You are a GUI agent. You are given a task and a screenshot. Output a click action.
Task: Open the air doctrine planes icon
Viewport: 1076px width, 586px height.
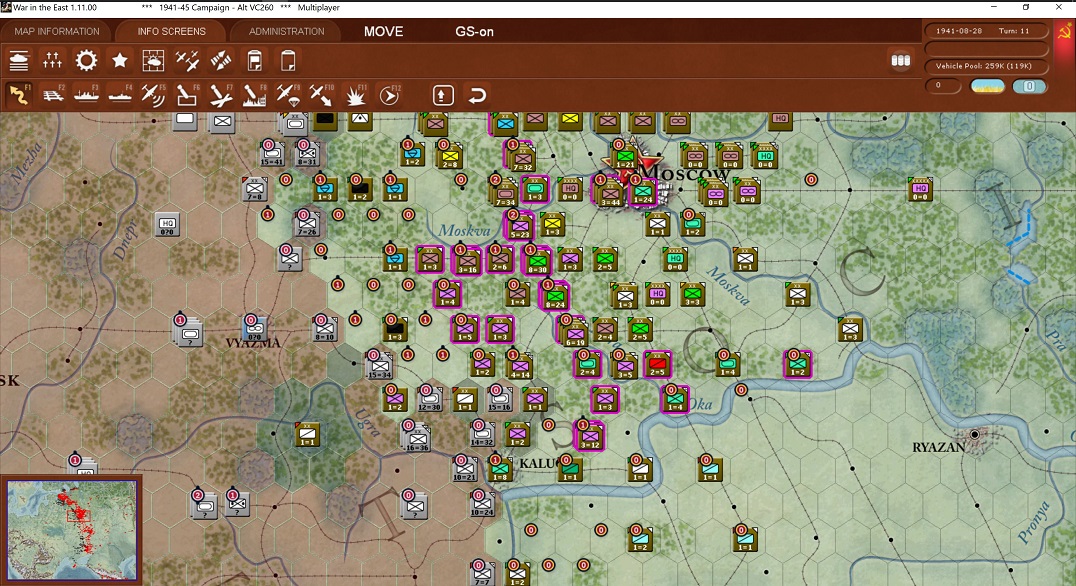[x=187, y=61]
